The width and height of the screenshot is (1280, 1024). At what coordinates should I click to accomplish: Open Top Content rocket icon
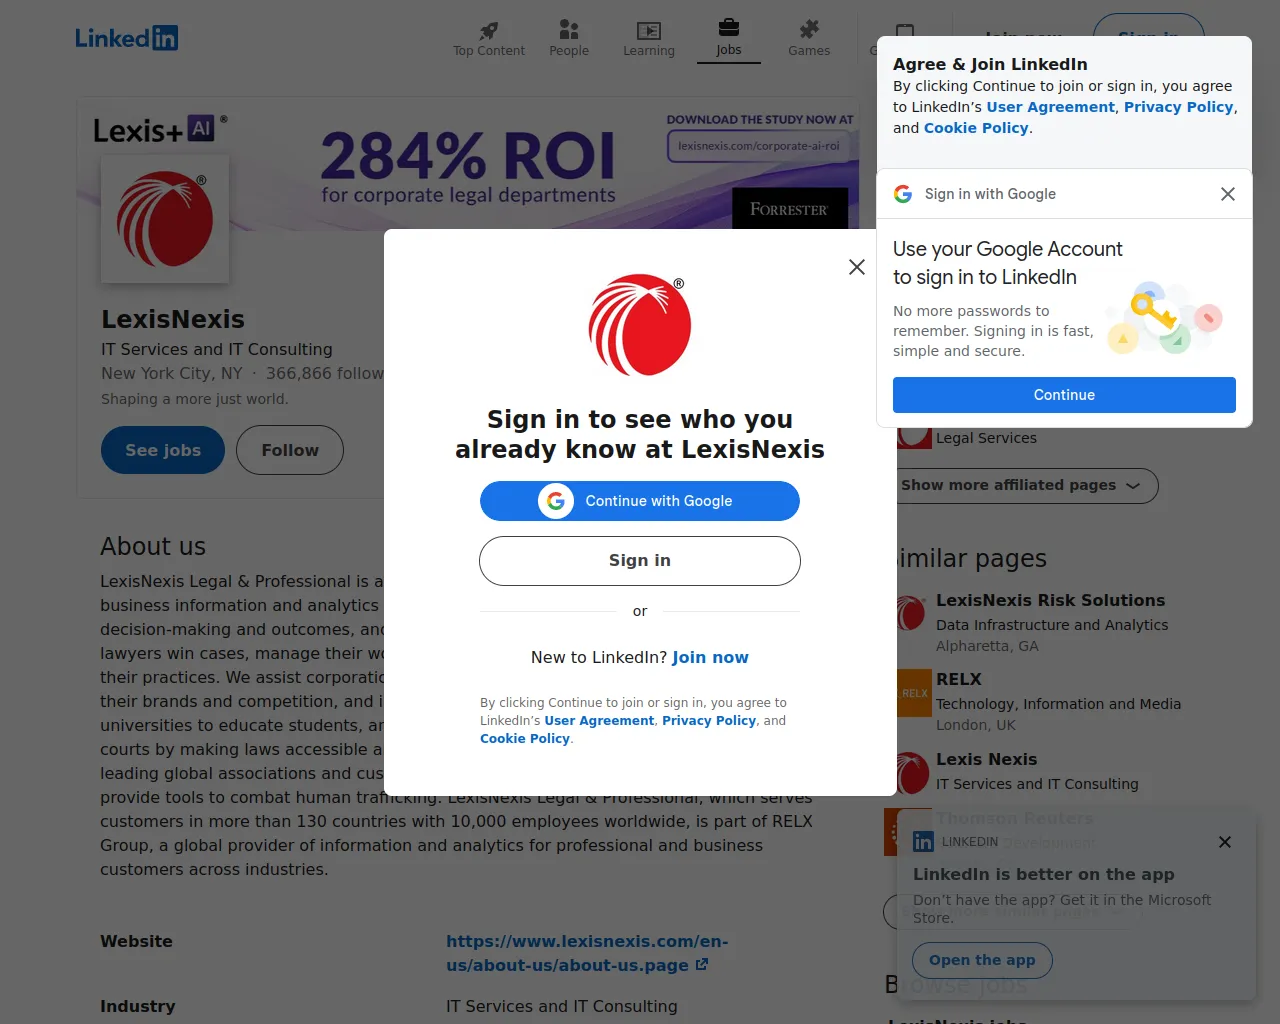coord(489,30)
